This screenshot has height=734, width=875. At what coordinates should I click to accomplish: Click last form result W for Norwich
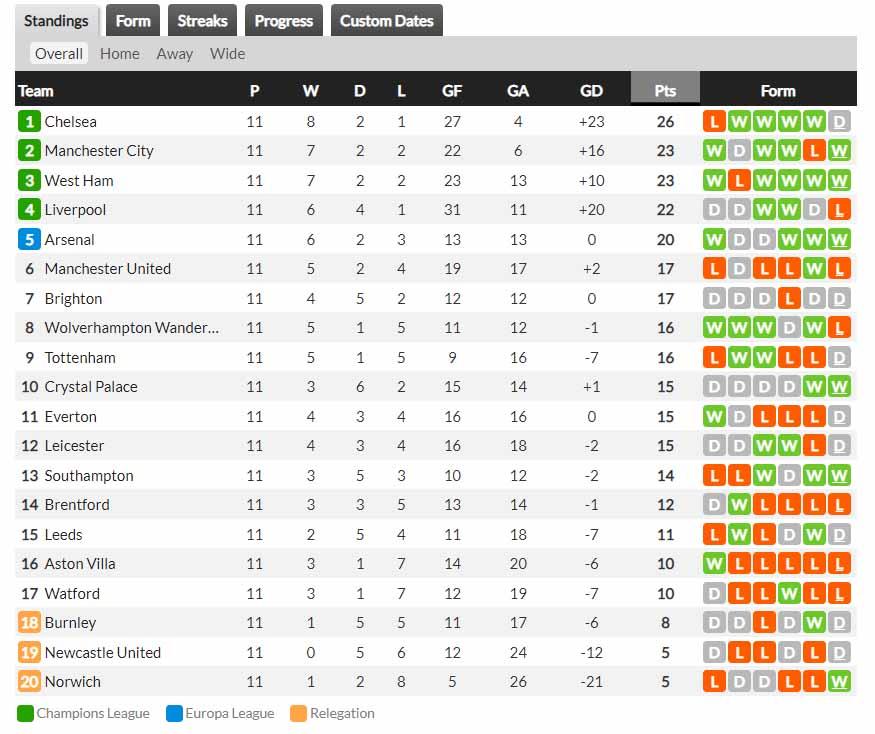coord(839,682)
